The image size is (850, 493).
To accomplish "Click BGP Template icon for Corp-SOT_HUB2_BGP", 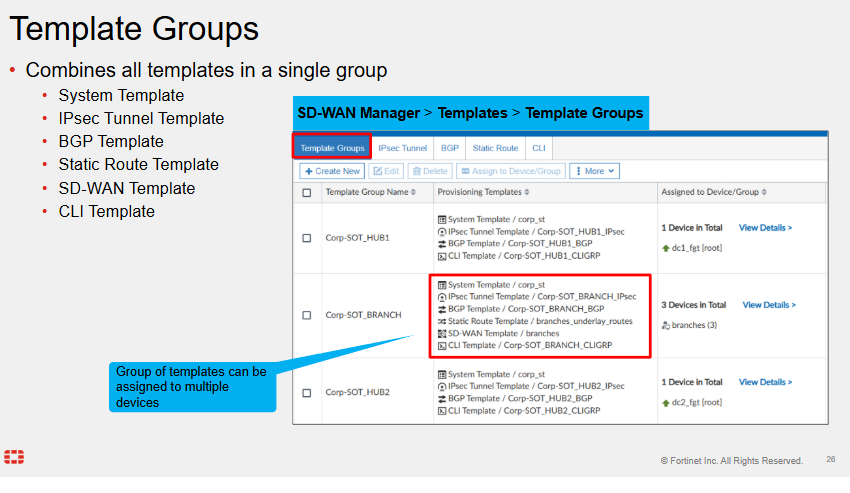I will point(442,399).
